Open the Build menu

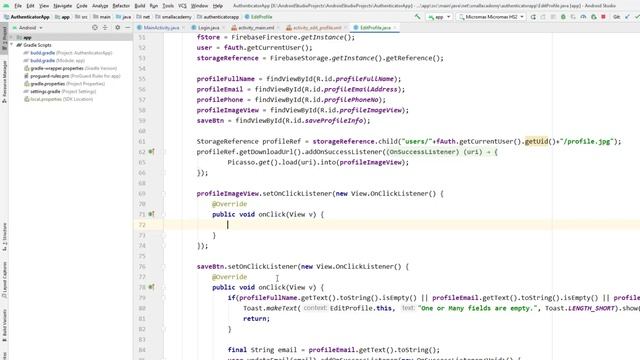point(140,6)
